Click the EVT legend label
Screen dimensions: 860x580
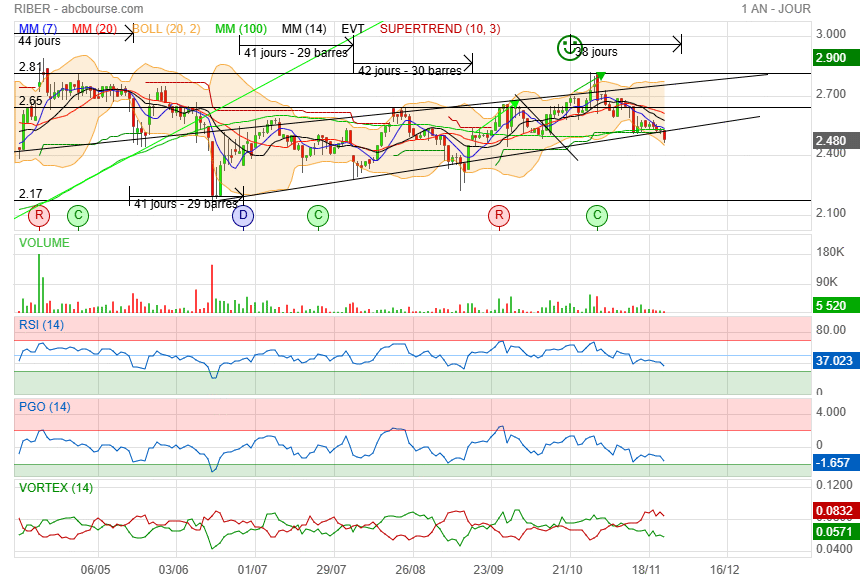(x=352, y=28)
